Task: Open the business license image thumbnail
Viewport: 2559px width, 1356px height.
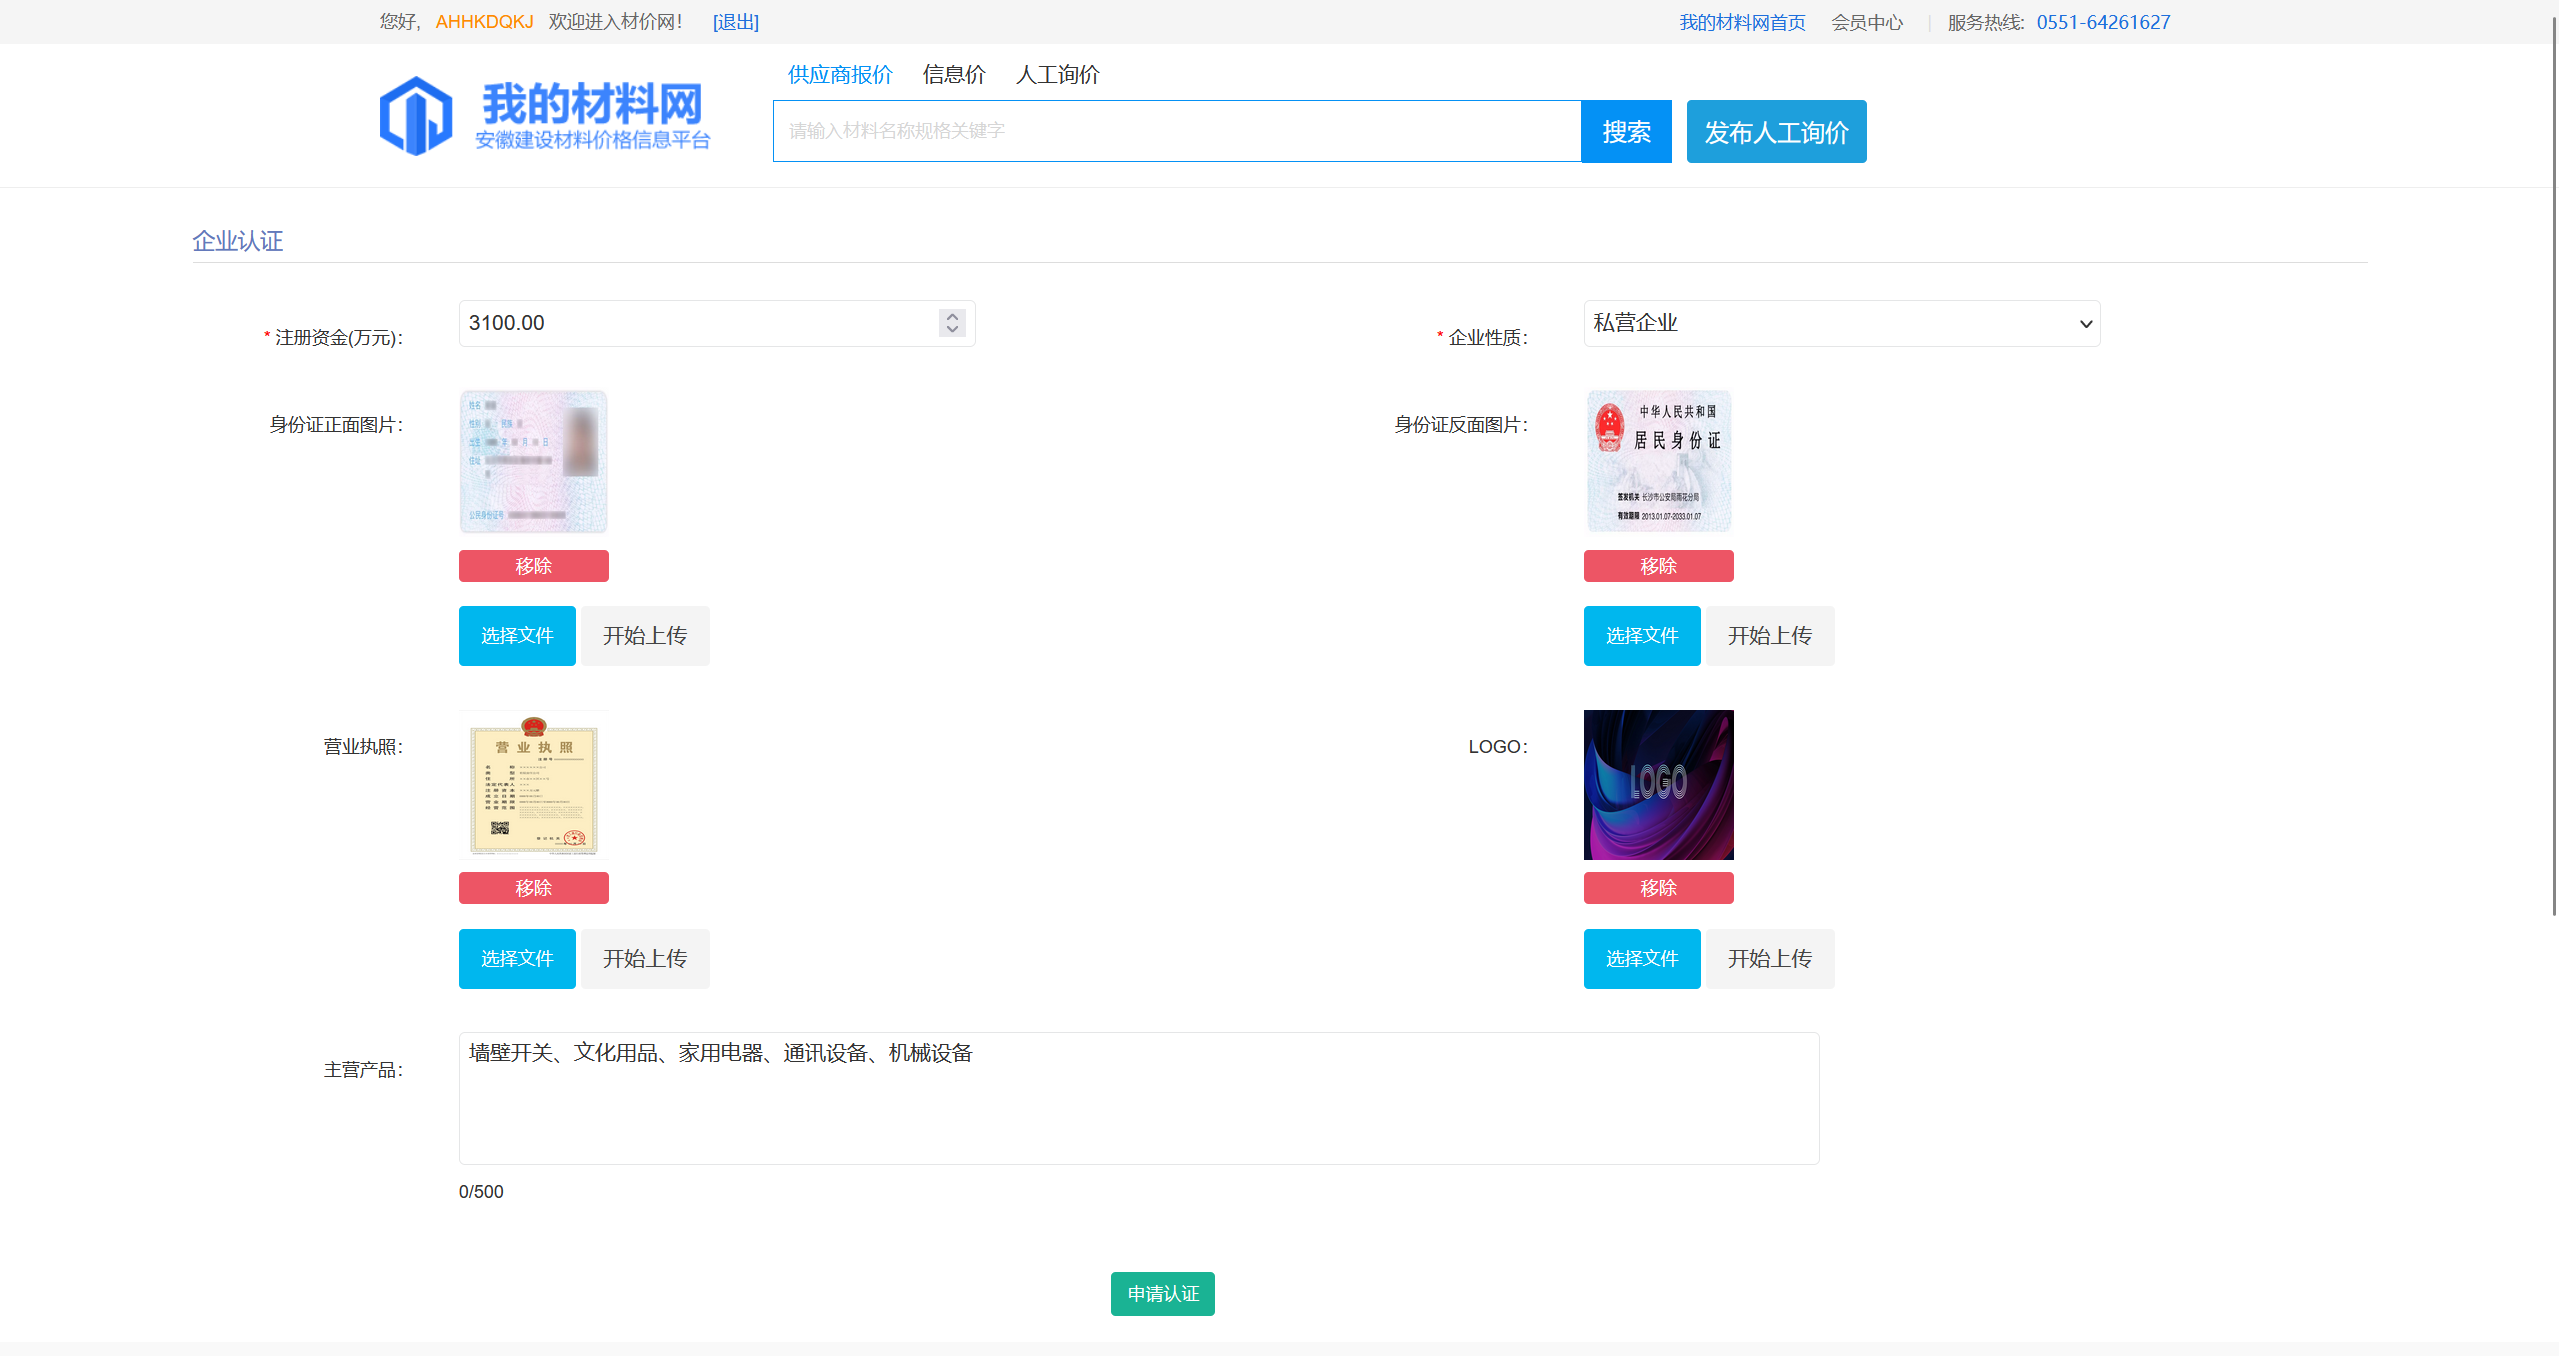Action: [x=533, y=785]
